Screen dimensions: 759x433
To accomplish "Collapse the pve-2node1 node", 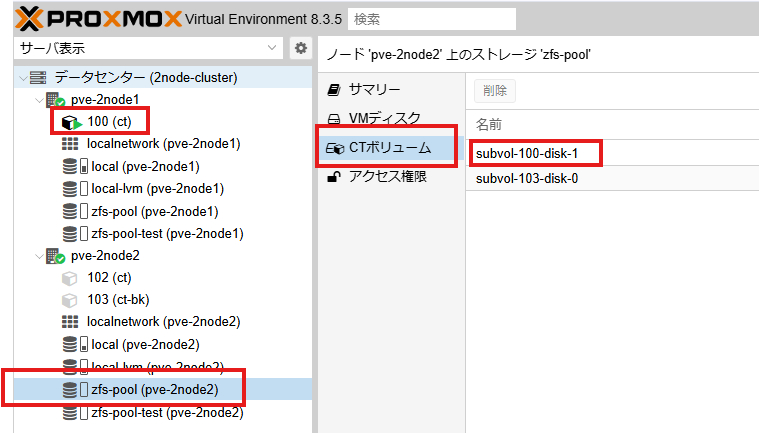I will pyautogui.click(x=39, y=100).
